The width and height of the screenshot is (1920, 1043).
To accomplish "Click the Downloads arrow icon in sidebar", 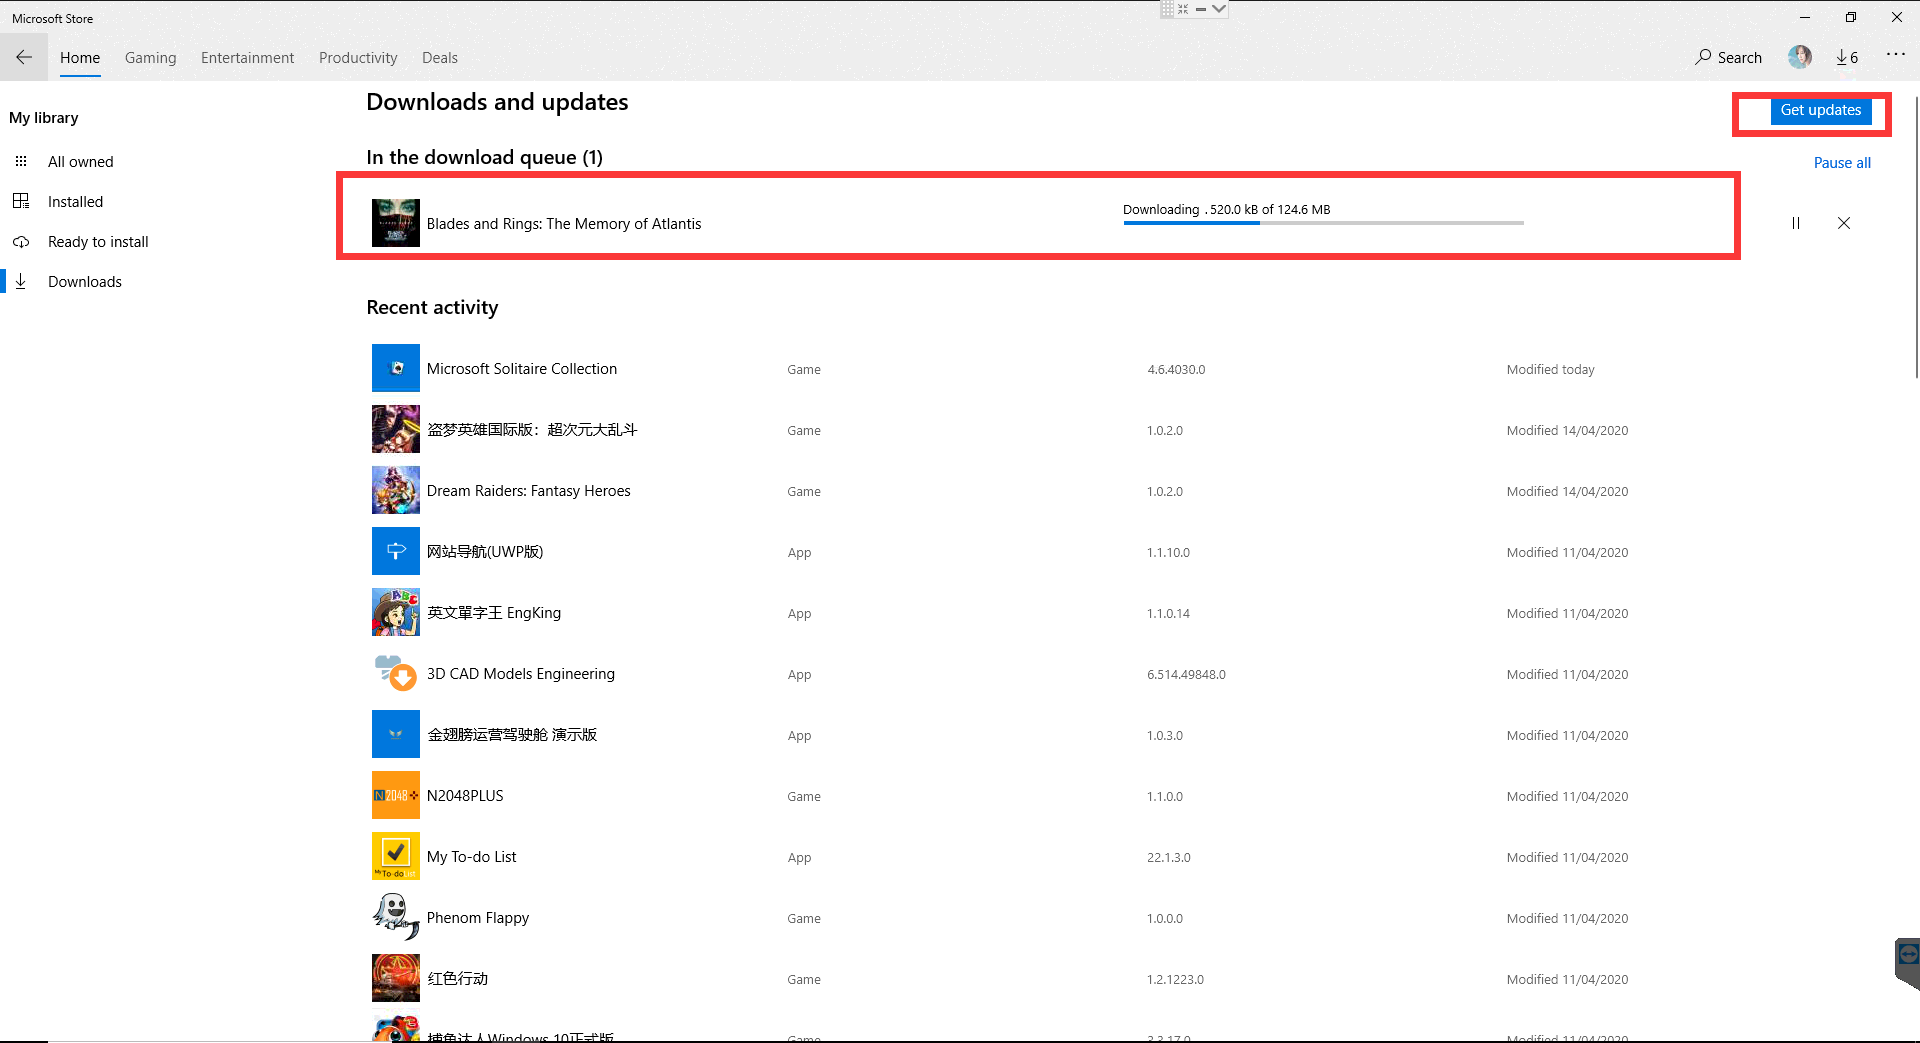I will pyautogui.click(x=21, y=281).
